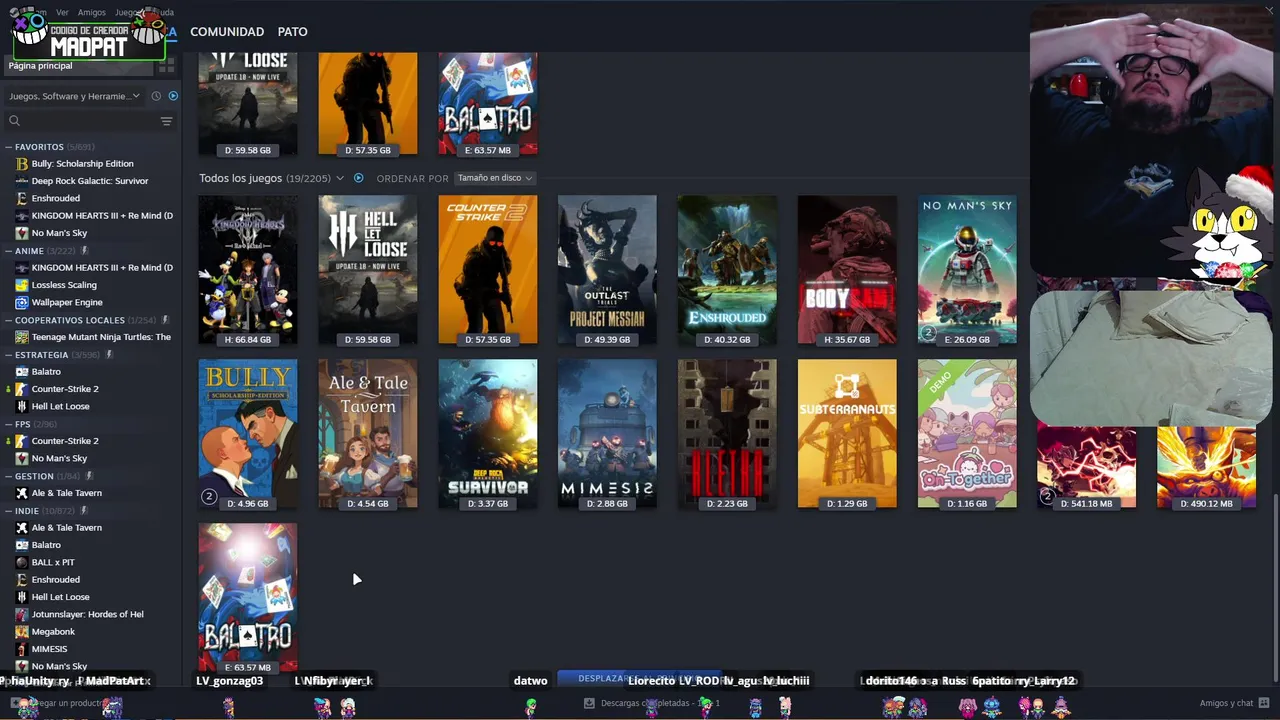
Task: Open Kingdom Hearts III cover in Todos los juegos
Action: [248, 270]
